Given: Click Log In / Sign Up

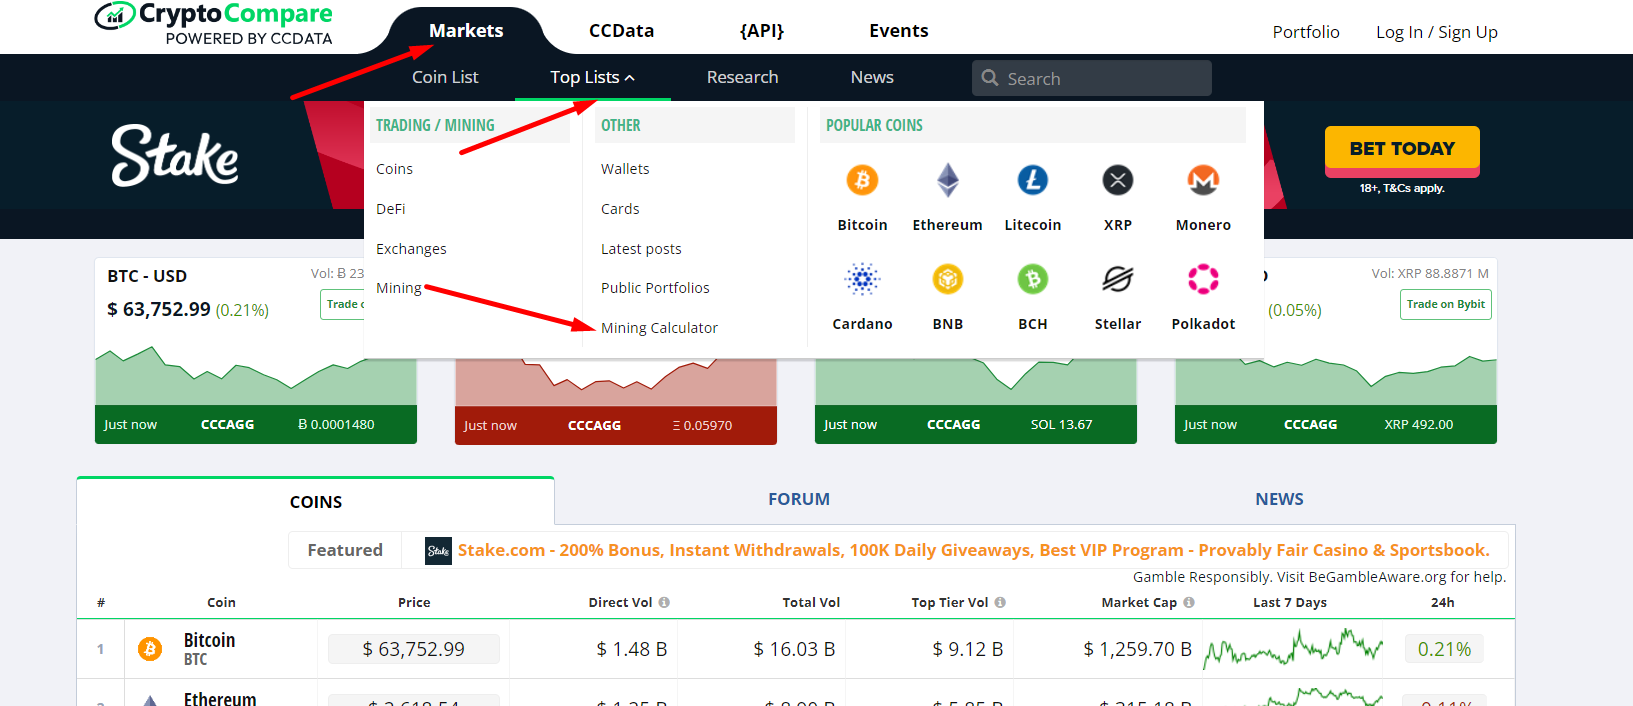Looking at the screenshot, I should click(1436, 32).
